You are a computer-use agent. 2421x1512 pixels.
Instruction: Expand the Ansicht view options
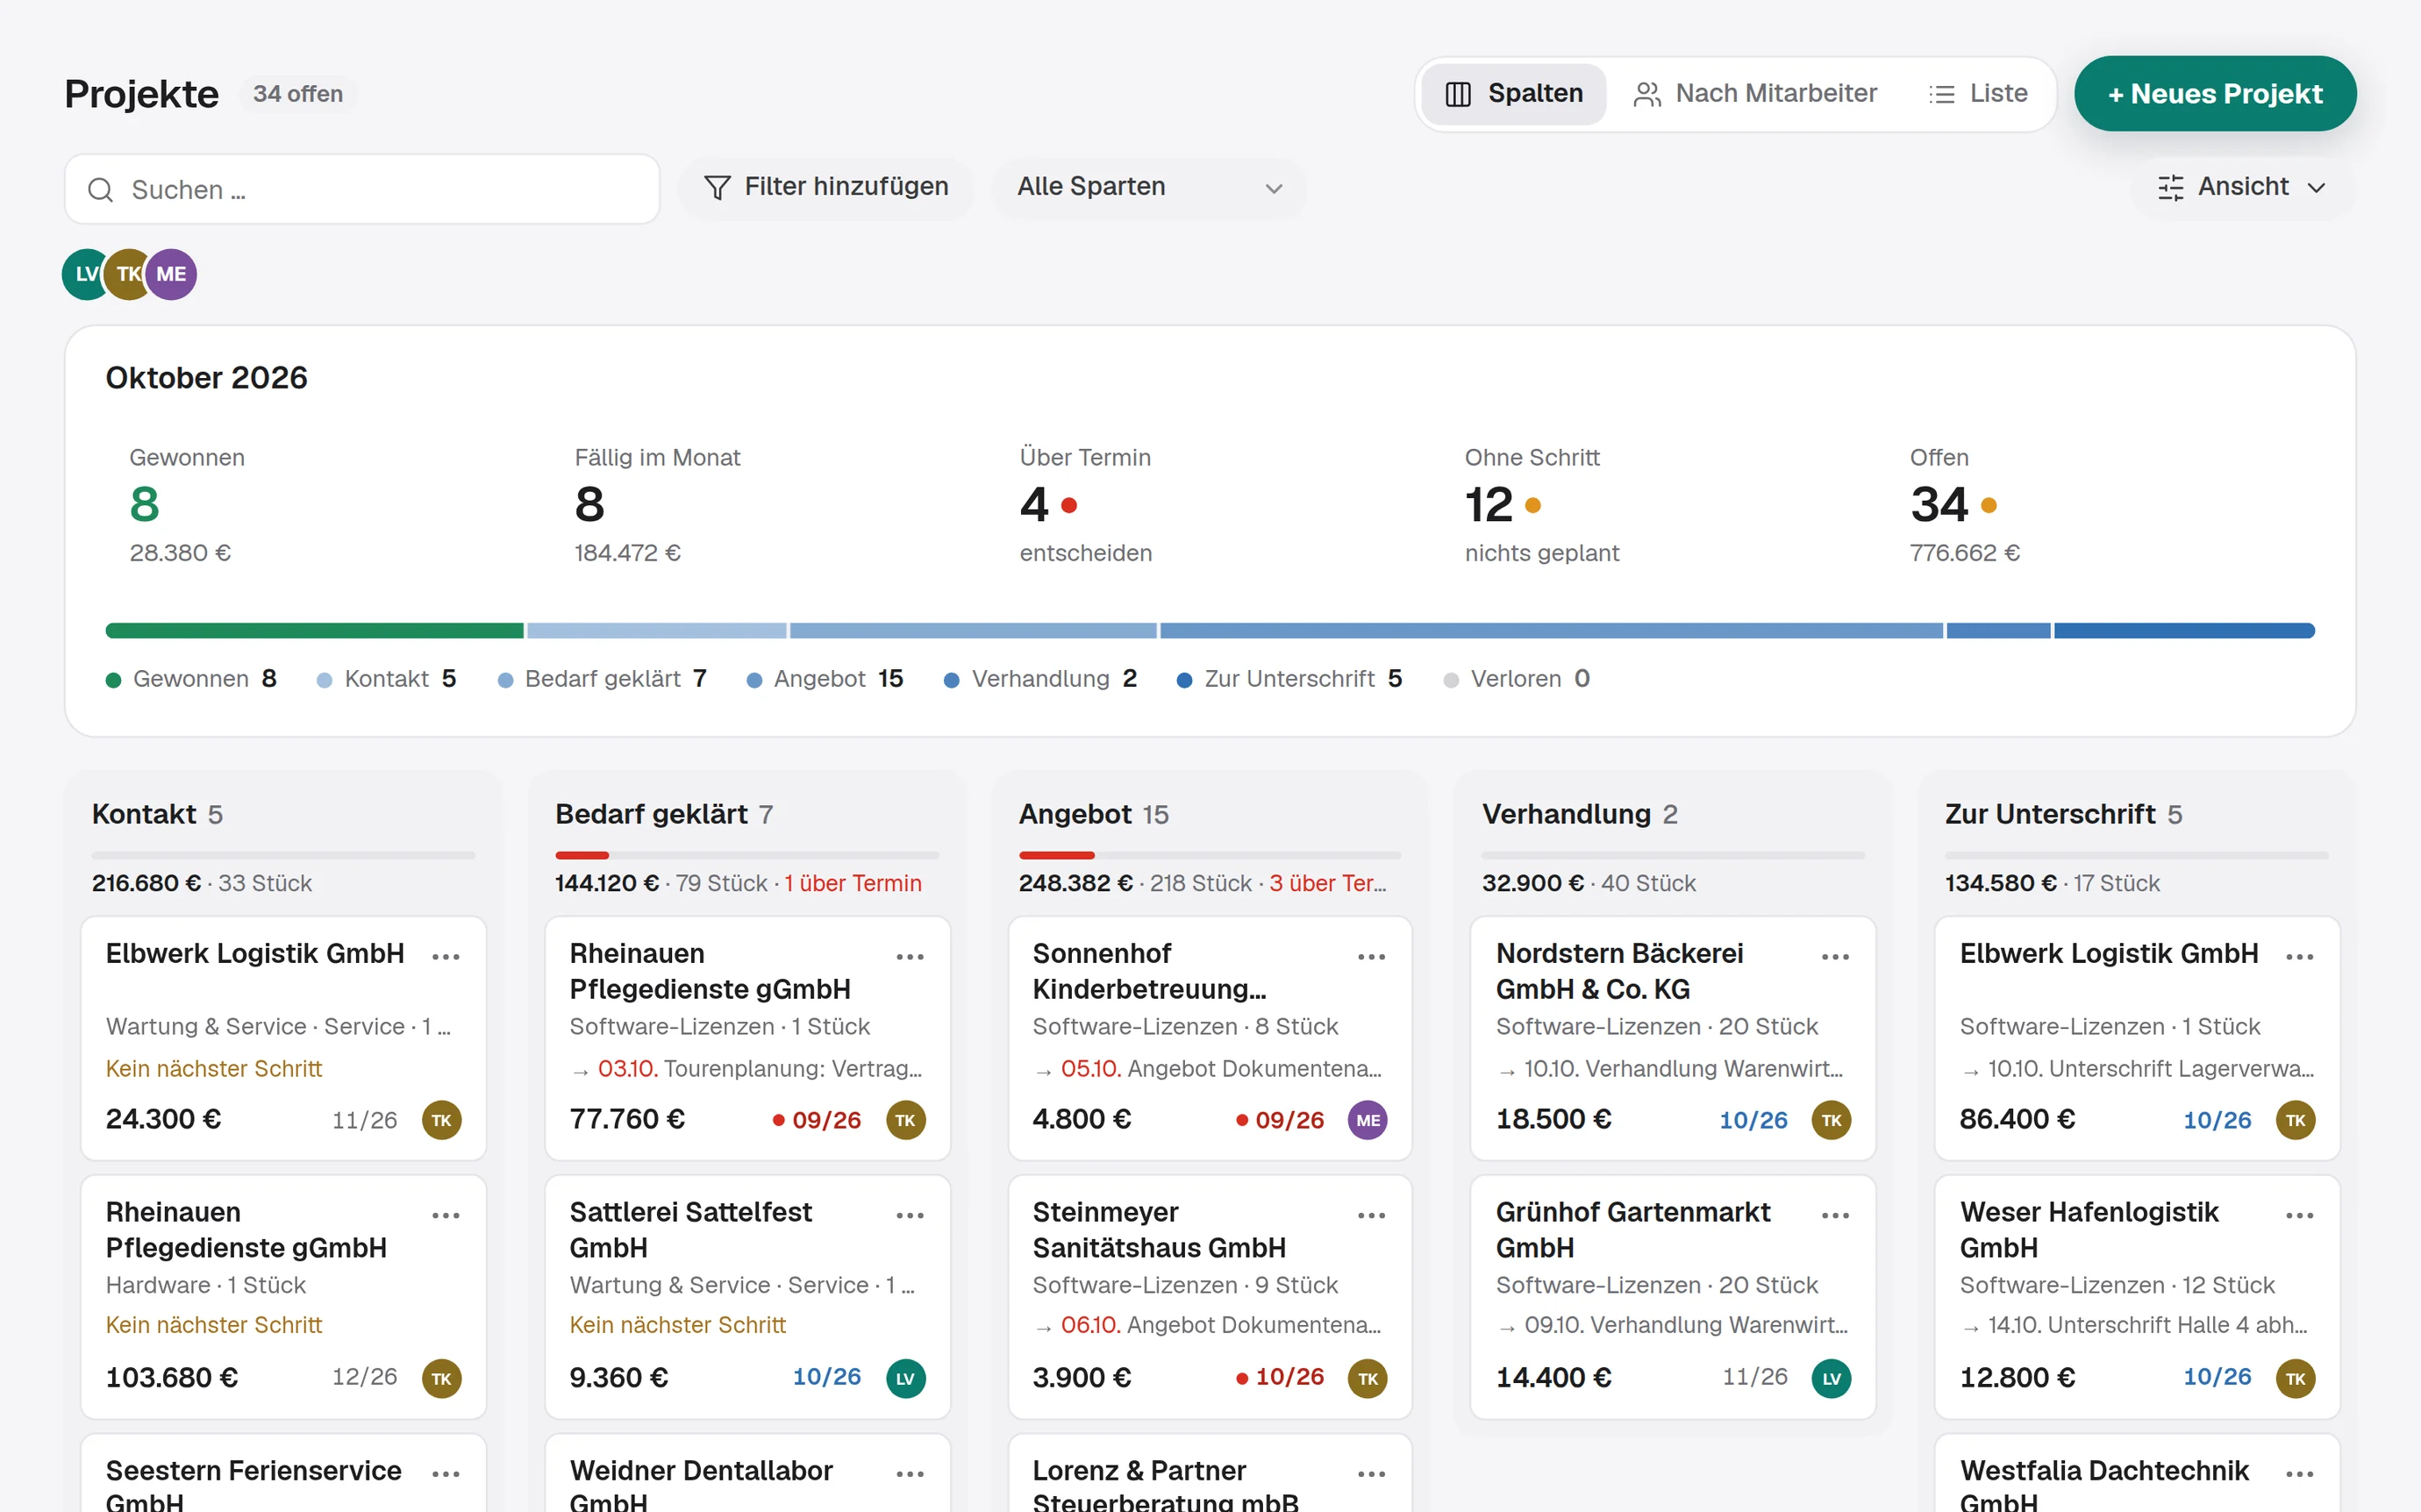click(2242, 187)
